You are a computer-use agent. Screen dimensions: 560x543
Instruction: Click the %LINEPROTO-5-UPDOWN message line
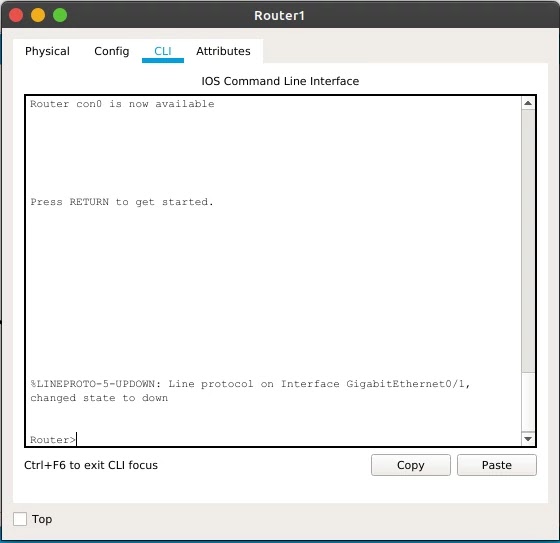(x=250, y=384)
